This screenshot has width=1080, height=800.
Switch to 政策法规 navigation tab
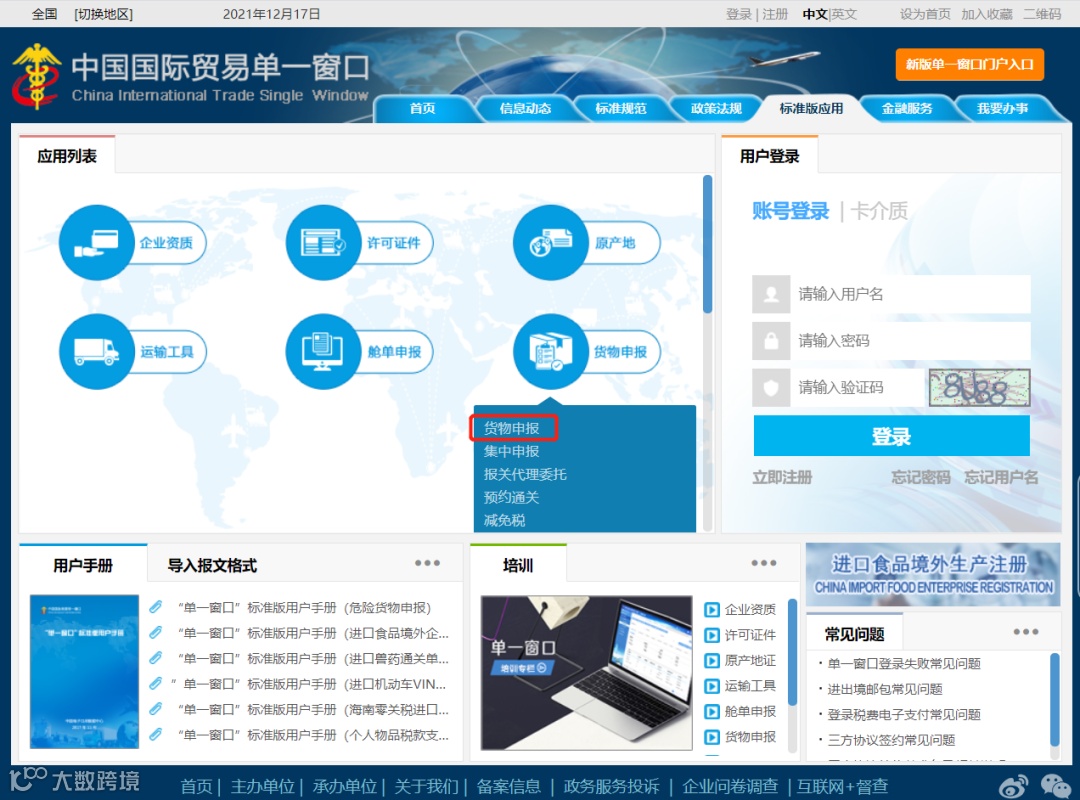tap(716, 108)
